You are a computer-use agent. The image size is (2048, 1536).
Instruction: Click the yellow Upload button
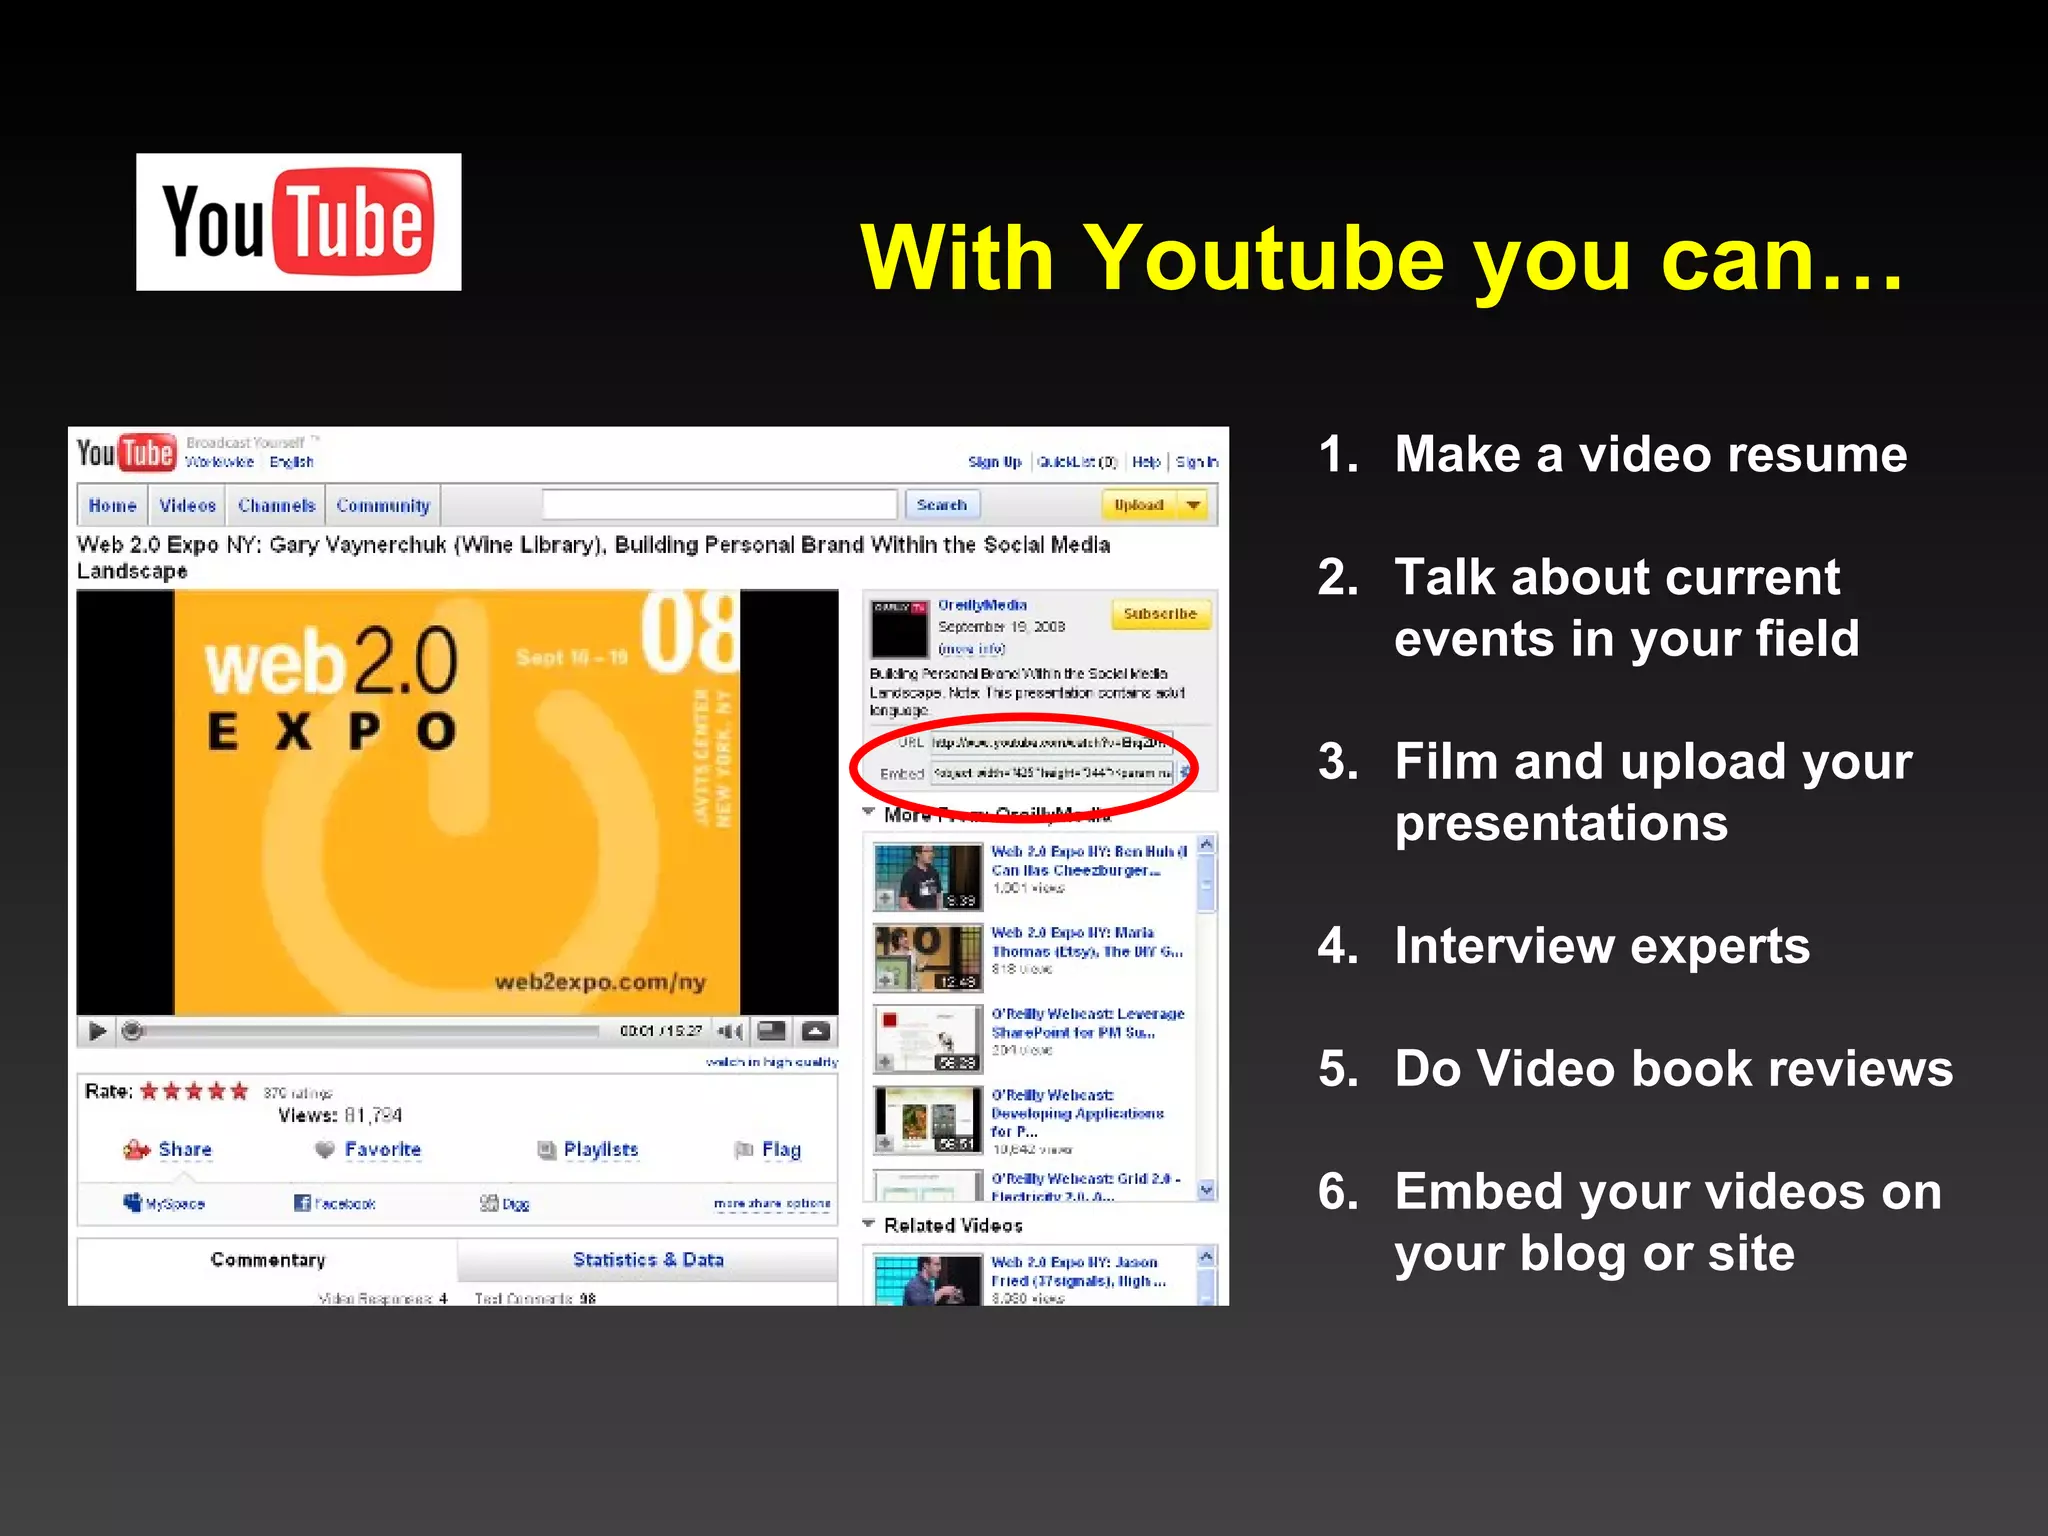(1139, 505)
